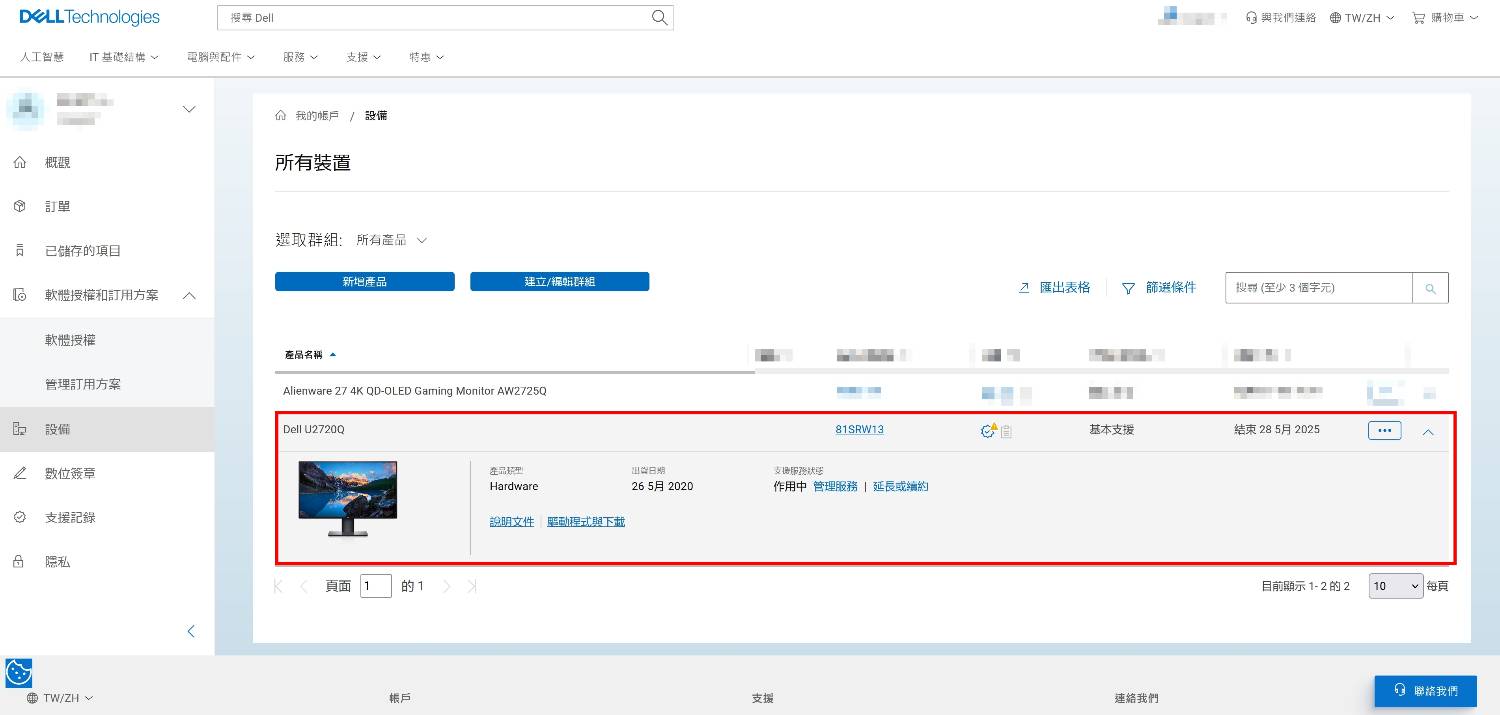Image resolution: width=1500 pixels, height=715 pixels.
Task: Click the 26 5月 2020 ship date
Action: click(x=662, y=487)
